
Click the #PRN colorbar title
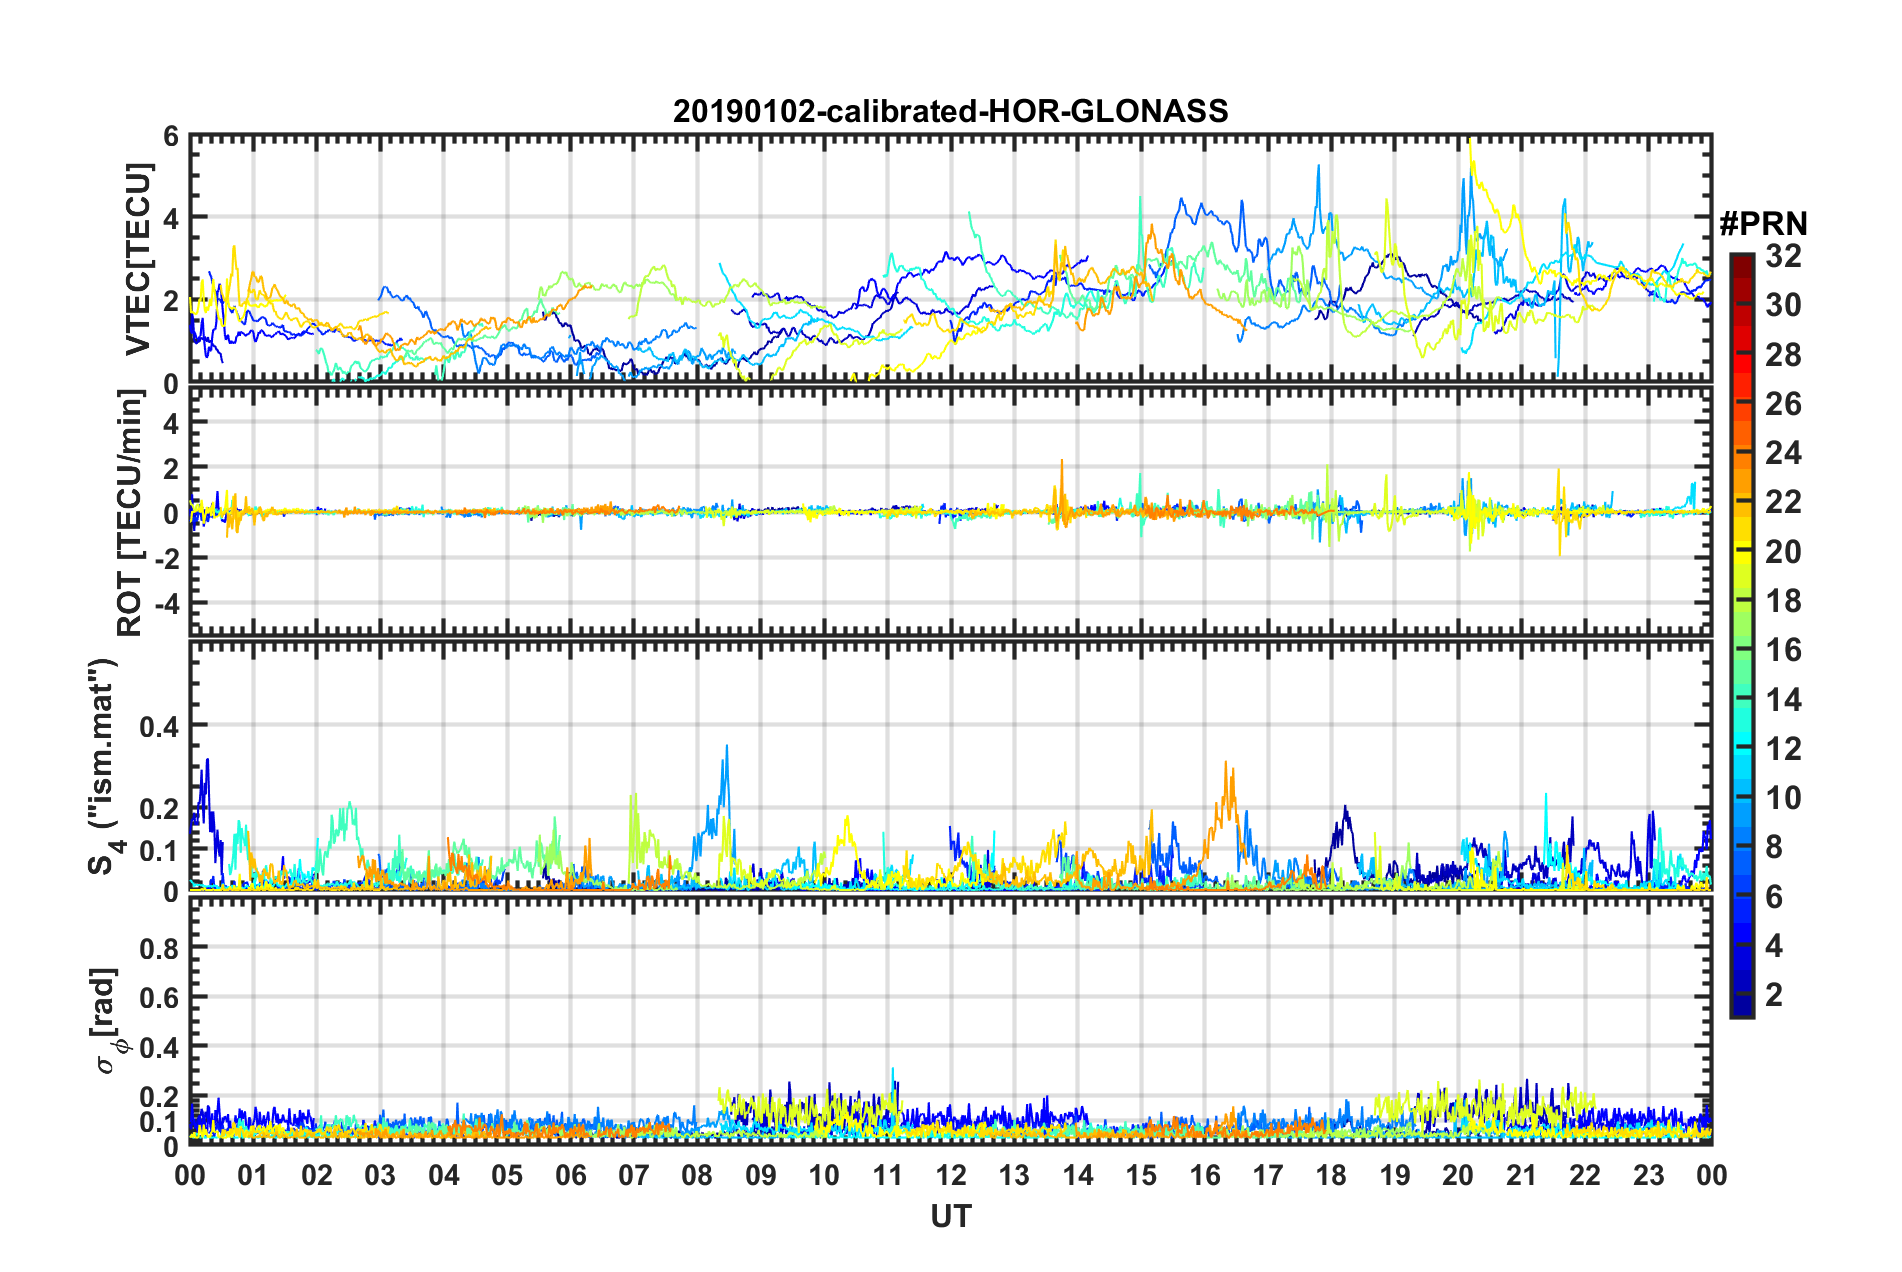click(1763, 224)
